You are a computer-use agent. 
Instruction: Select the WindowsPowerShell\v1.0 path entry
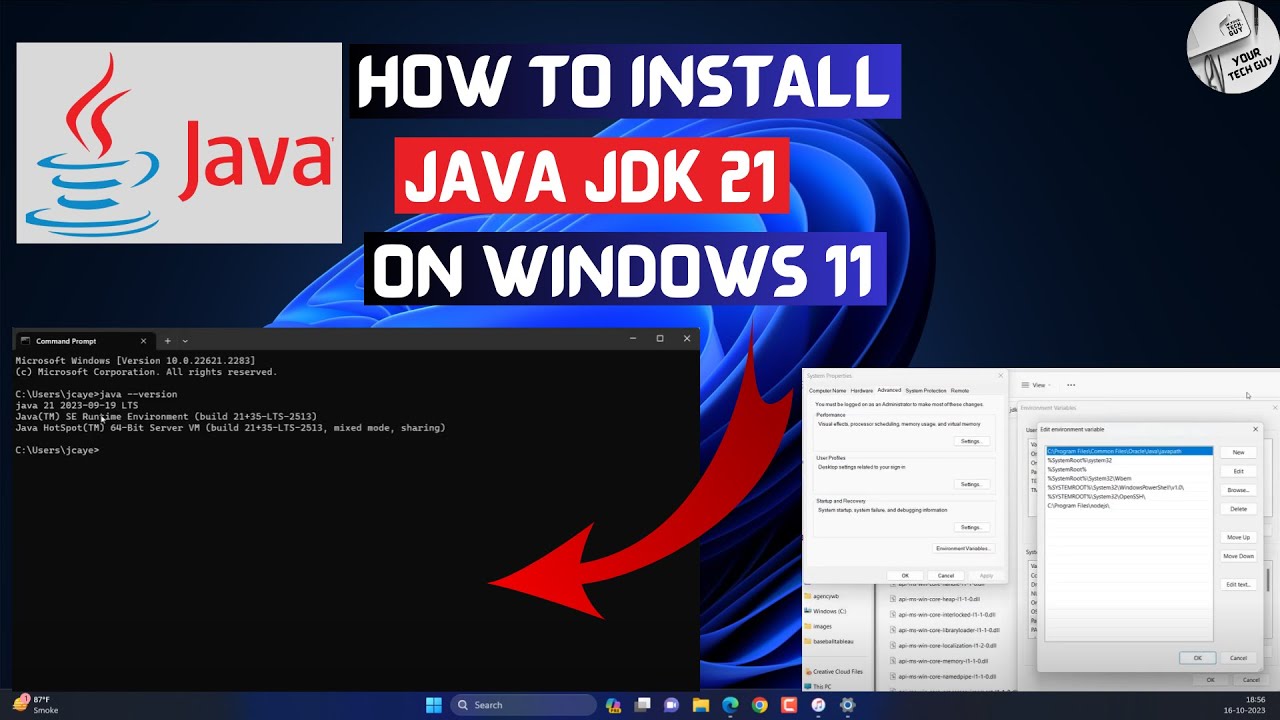[1129, 487]
